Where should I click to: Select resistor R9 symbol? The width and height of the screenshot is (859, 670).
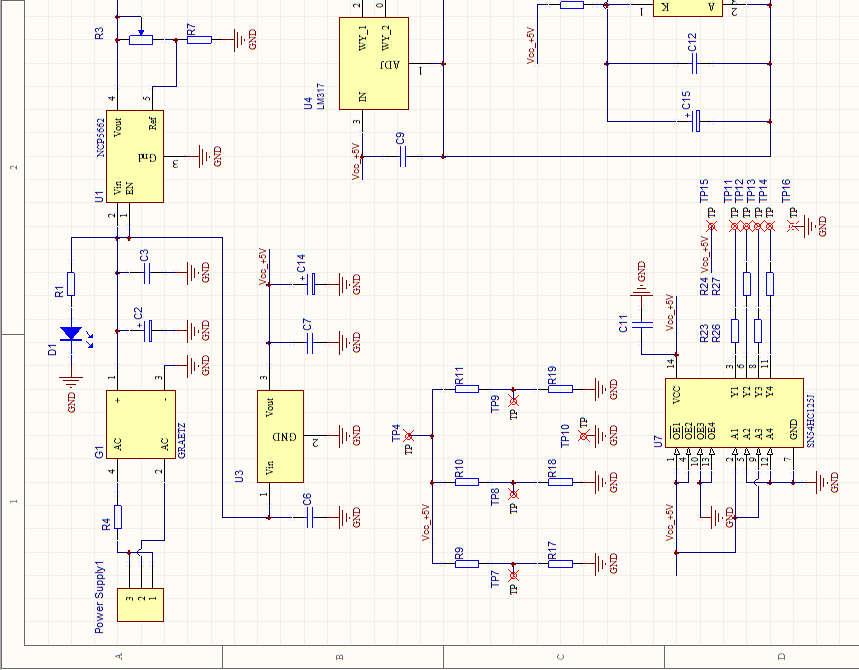467,564
